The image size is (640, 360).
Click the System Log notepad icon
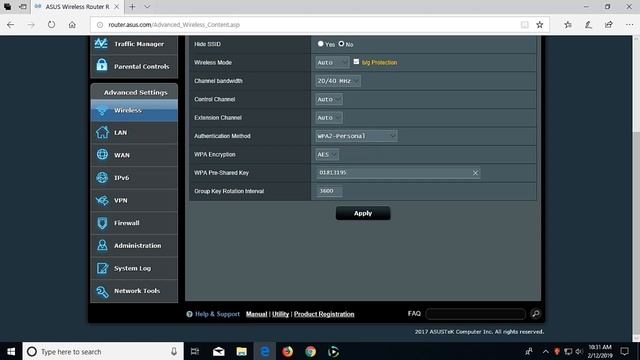point(102,268)
